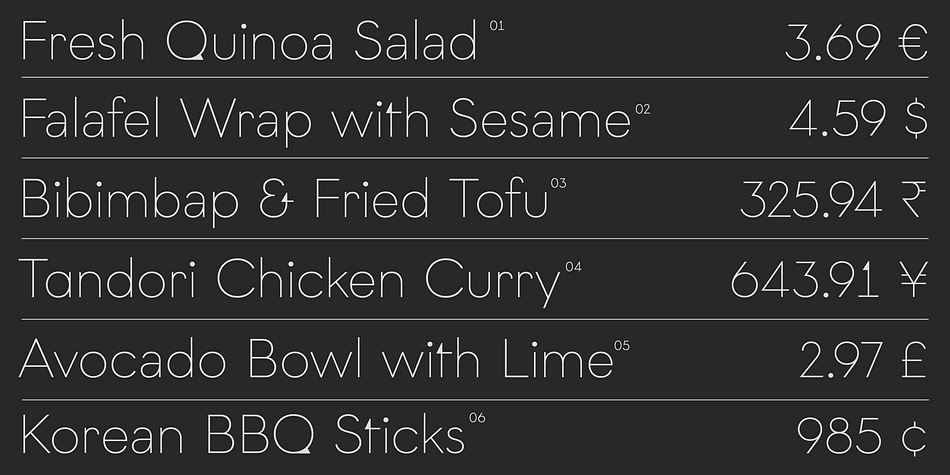Select the Korean BBQ Sticks item
The image size is (950, 475).
click(x=242, y=434)
